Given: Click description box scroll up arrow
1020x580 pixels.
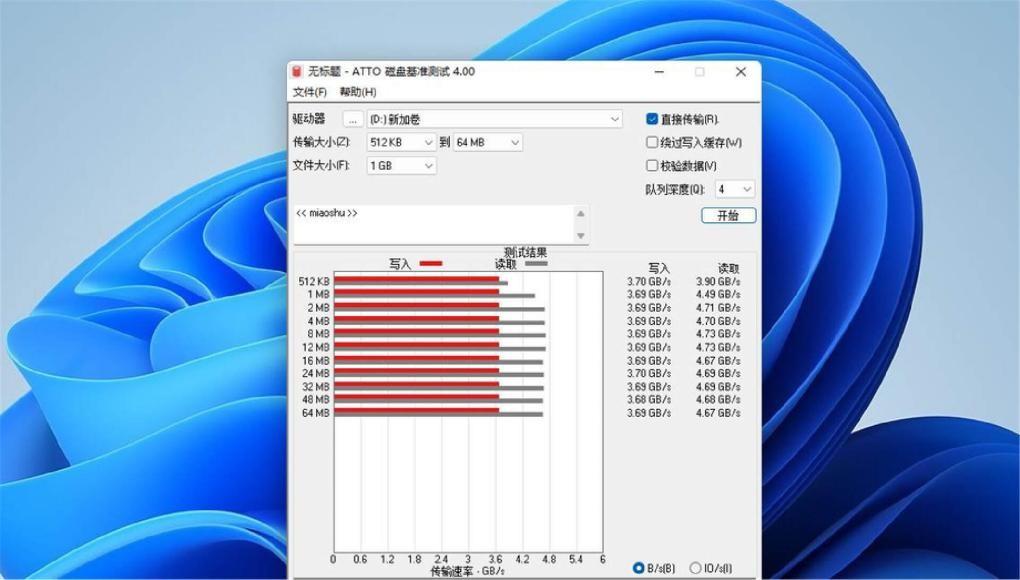Looking at the screenshot, I should pos(581,213).
